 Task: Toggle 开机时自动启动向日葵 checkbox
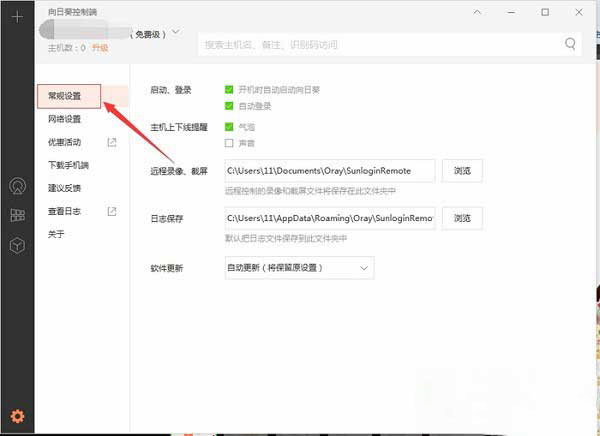229,90
